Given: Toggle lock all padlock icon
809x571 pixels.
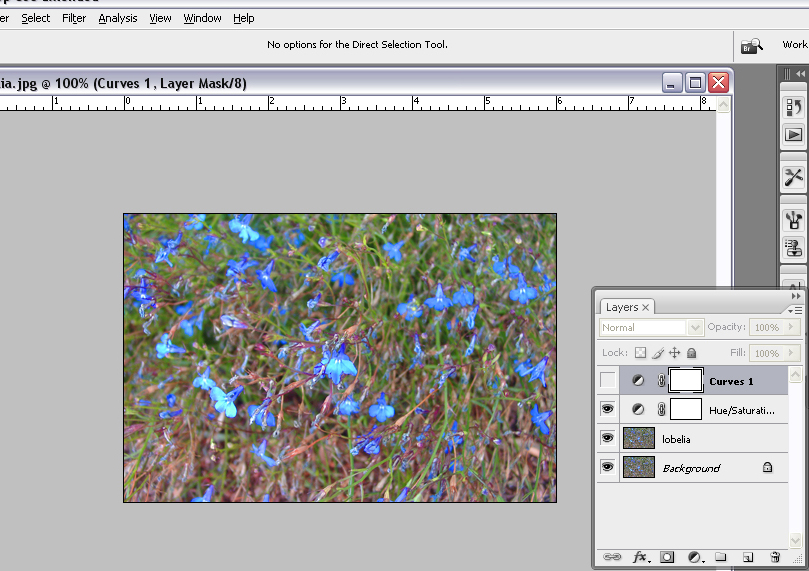Looking at the screenshot, I should coord(691,353).
